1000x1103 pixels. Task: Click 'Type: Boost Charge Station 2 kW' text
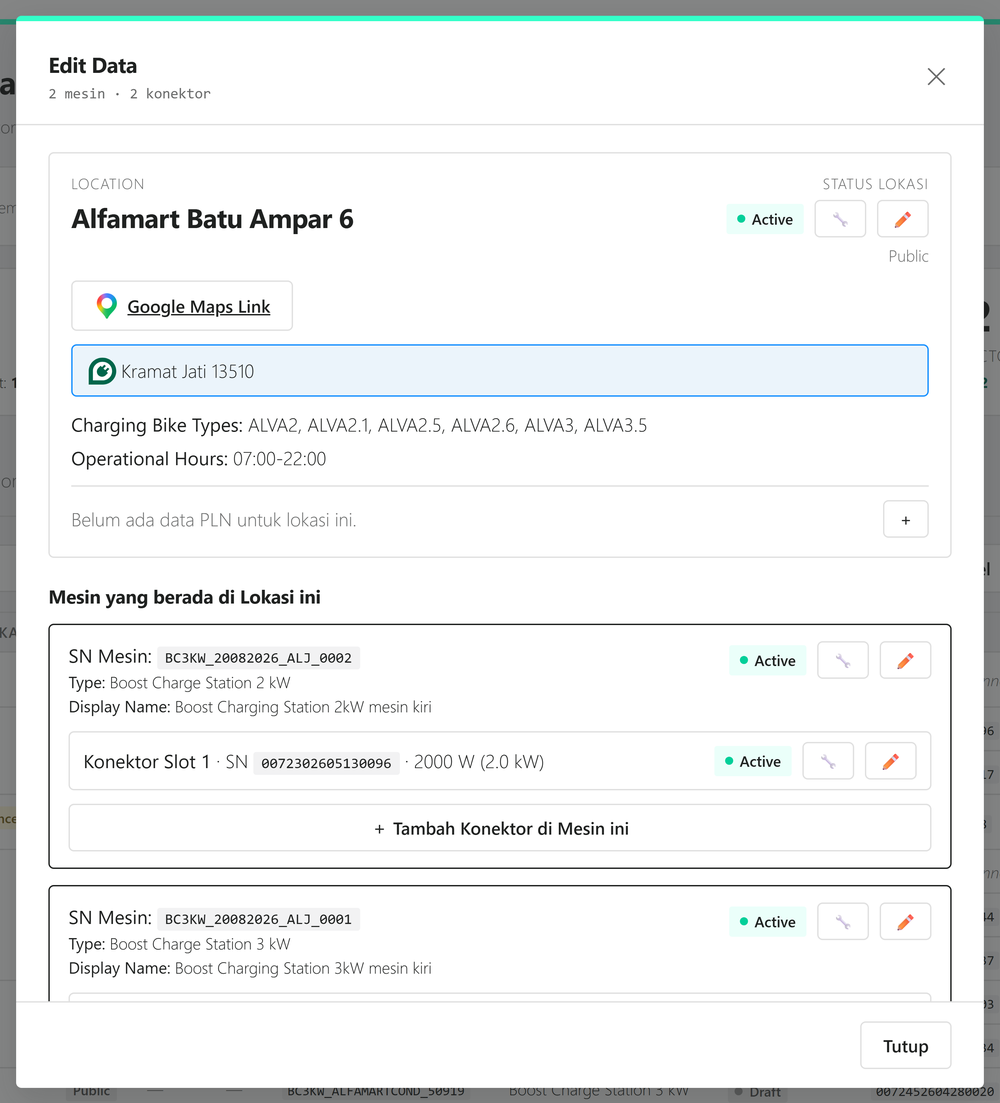click(x=179, y=683)
